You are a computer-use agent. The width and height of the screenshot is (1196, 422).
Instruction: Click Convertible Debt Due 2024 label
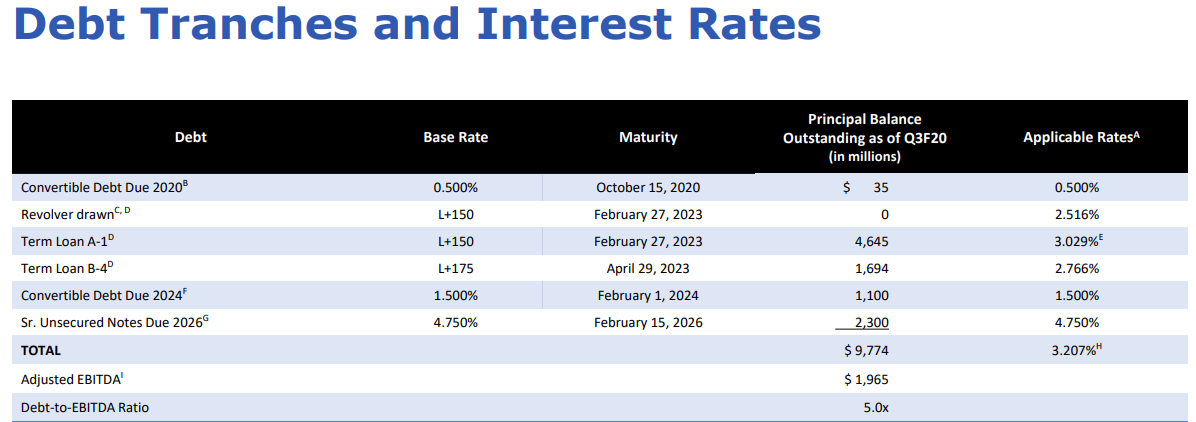click(x=104, y=295)
